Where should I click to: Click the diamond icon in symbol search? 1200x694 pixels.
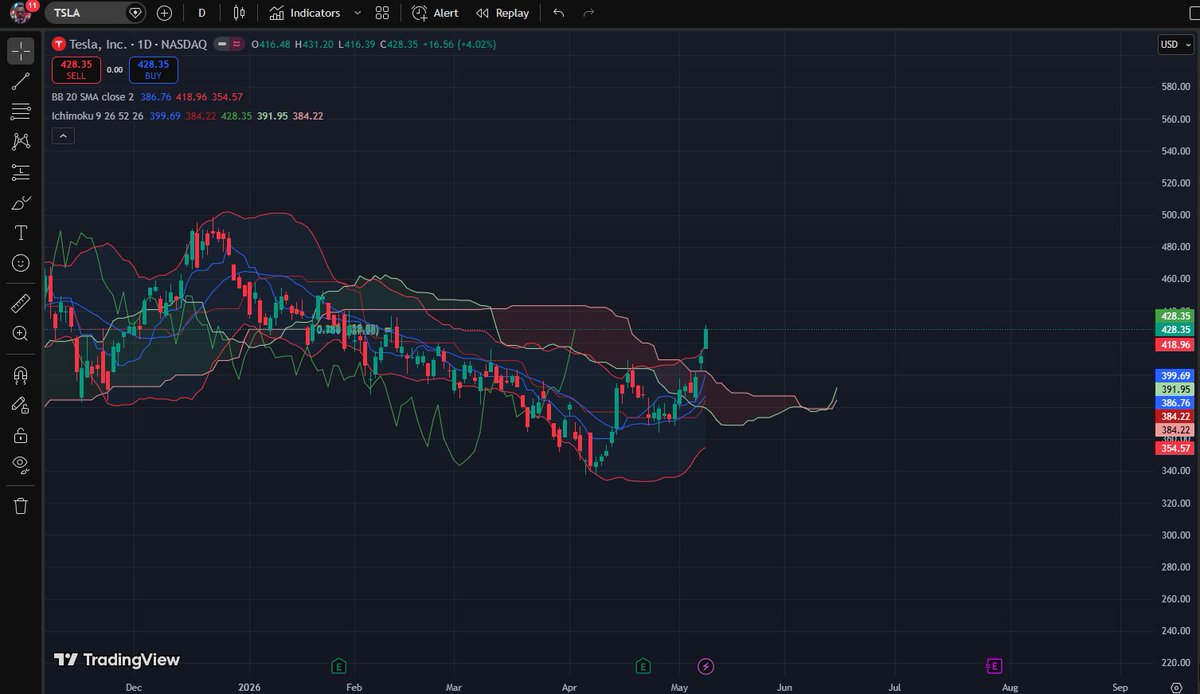pyautogui.click(x=135, y=13)
